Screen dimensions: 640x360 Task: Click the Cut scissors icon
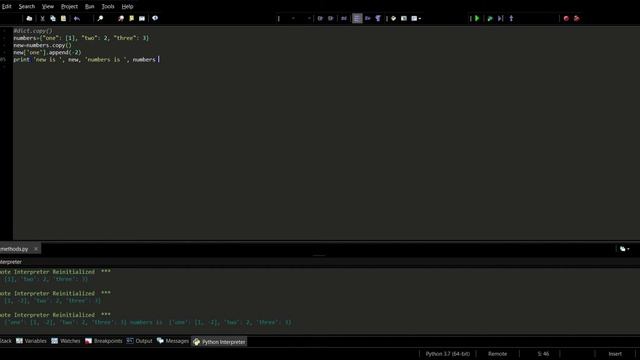42,18
